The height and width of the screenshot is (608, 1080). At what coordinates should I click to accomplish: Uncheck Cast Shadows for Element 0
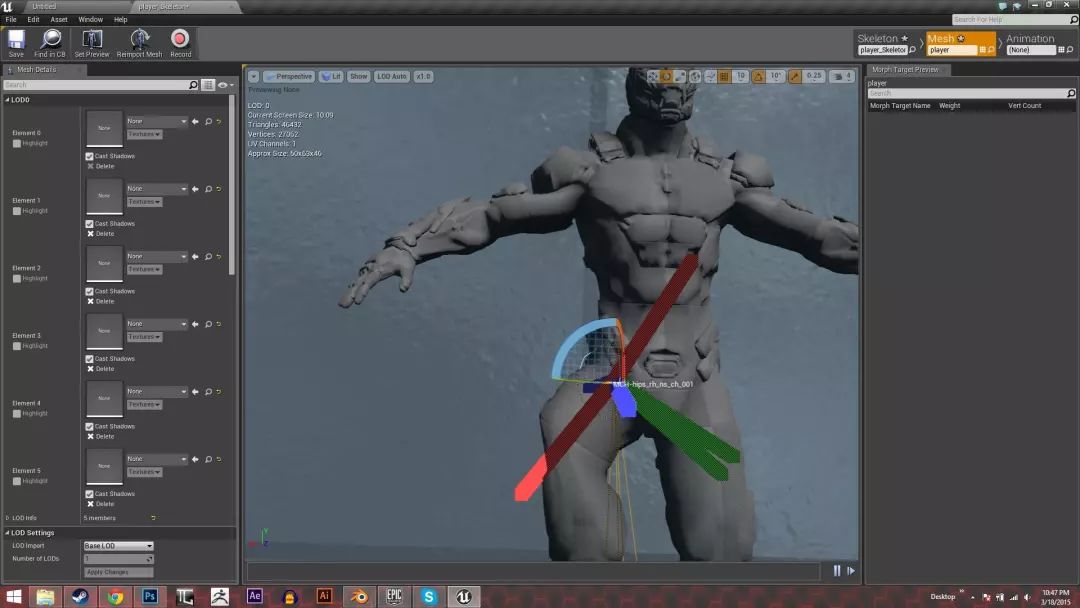pos(90,156)
